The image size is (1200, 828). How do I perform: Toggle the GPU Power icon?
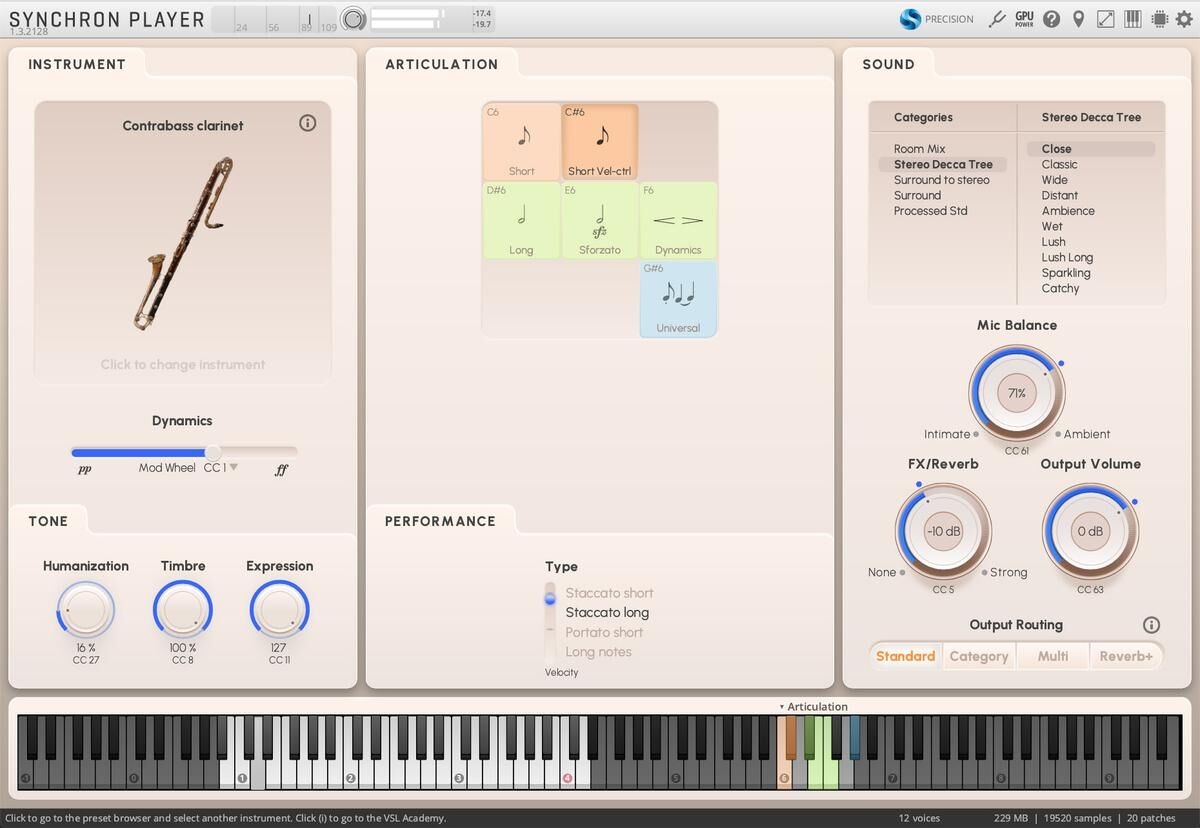pyautogui.click(x=1024, y=19)
